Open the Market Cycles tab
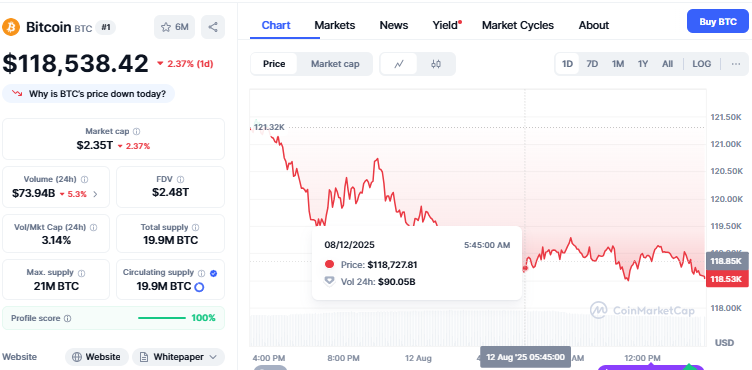 pos(518,25)
